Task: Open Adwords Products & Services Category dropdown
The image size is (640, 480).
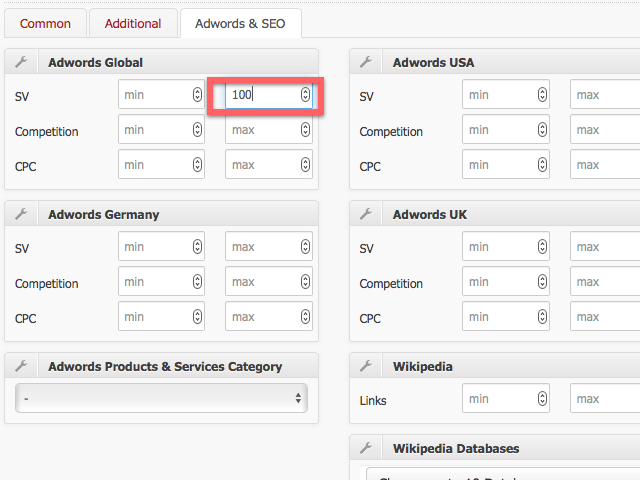Action: point(161,398)
